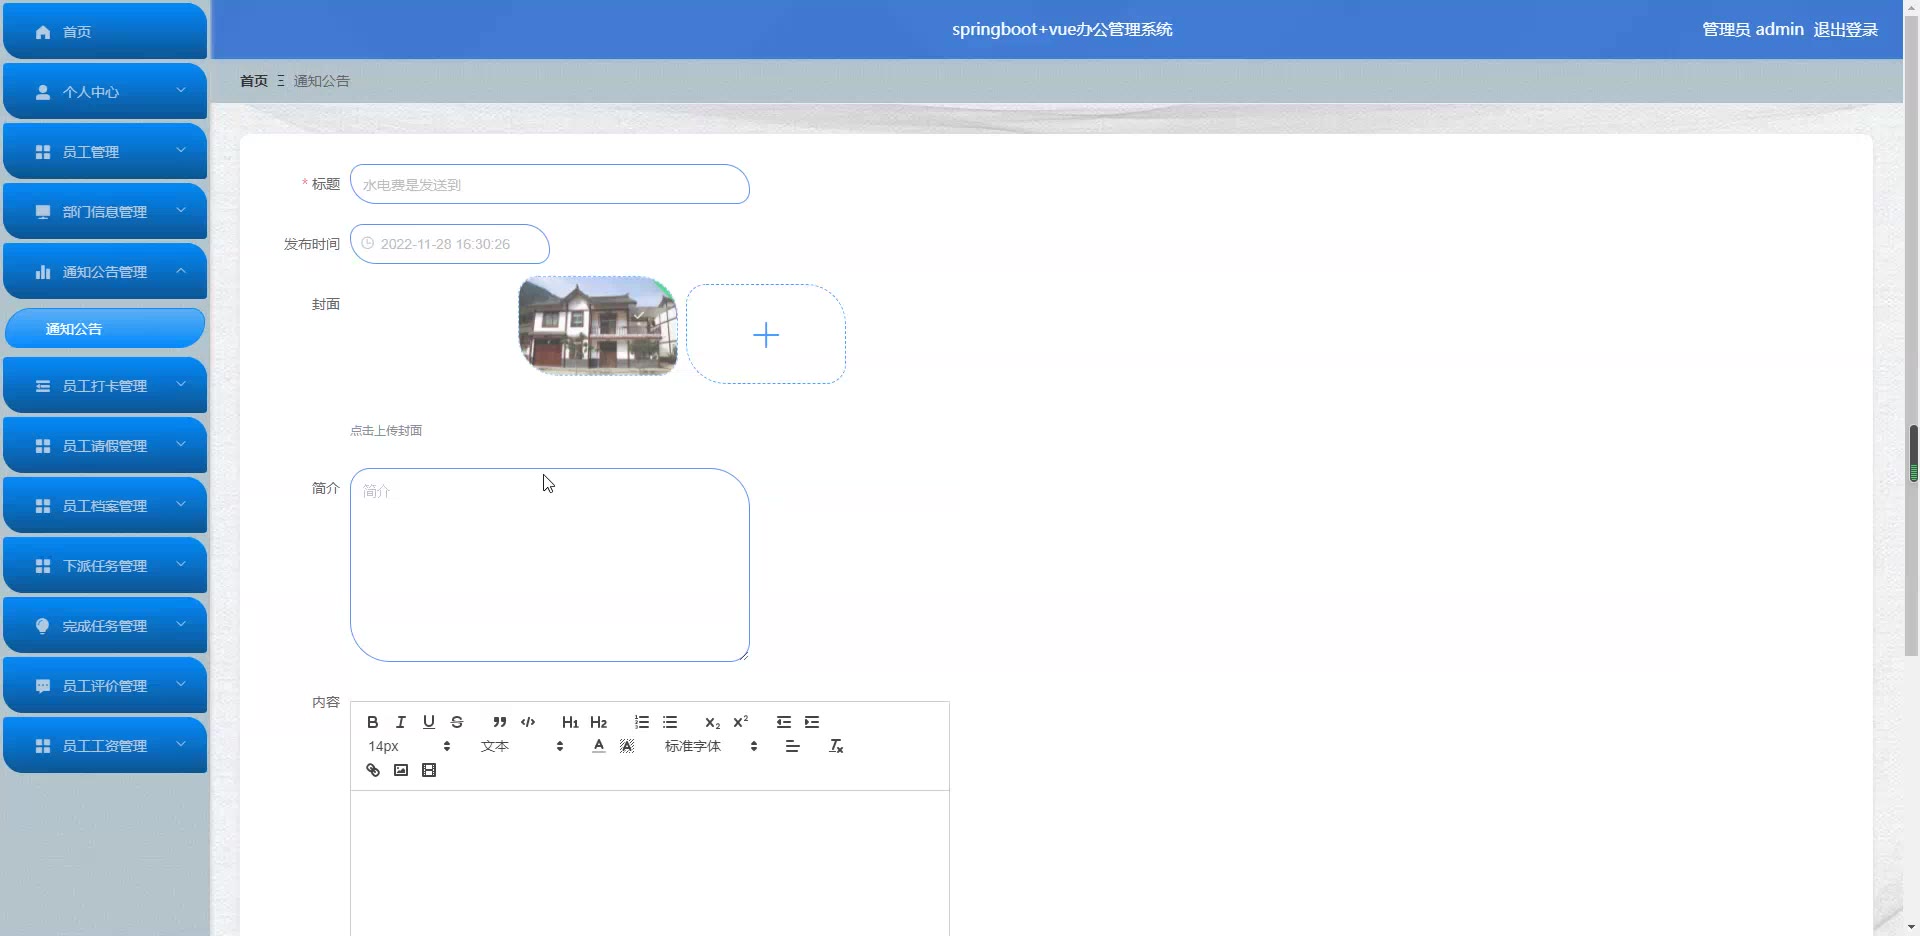Click the 通知公告 breadcrumb text
Screen dimensions: 1920x936
(x=321, y=81)
